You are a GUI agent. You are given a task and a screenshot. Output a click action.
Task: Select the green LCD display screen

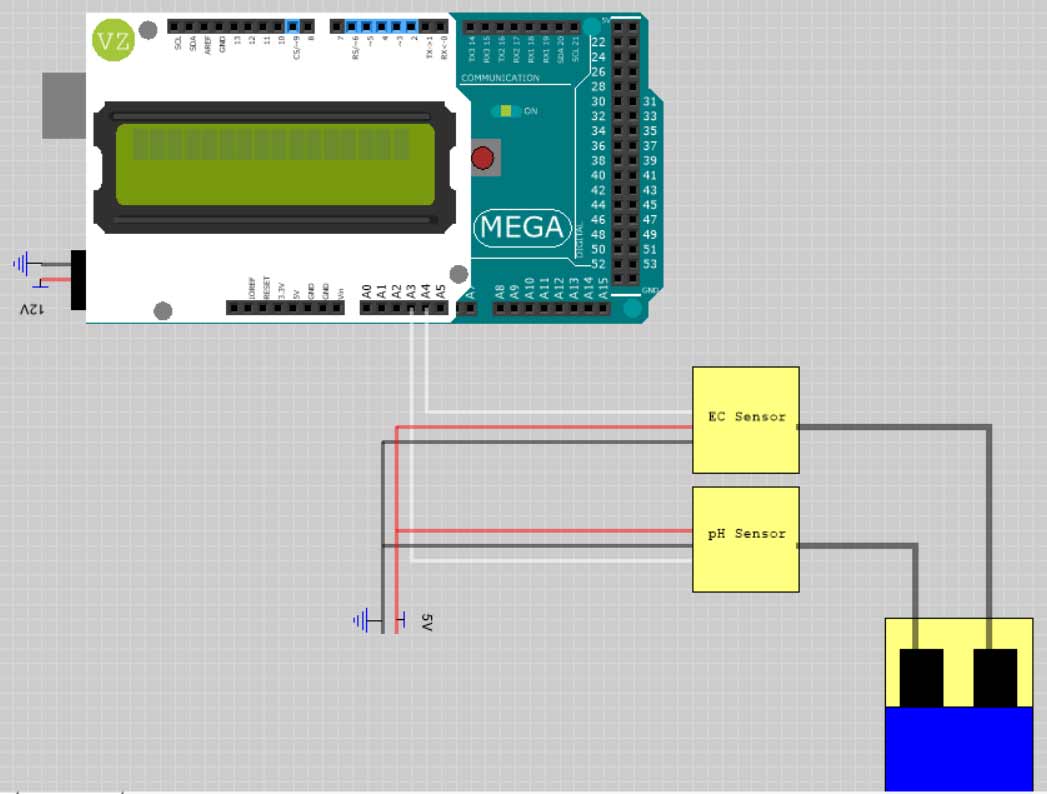[x=275, y=165]
